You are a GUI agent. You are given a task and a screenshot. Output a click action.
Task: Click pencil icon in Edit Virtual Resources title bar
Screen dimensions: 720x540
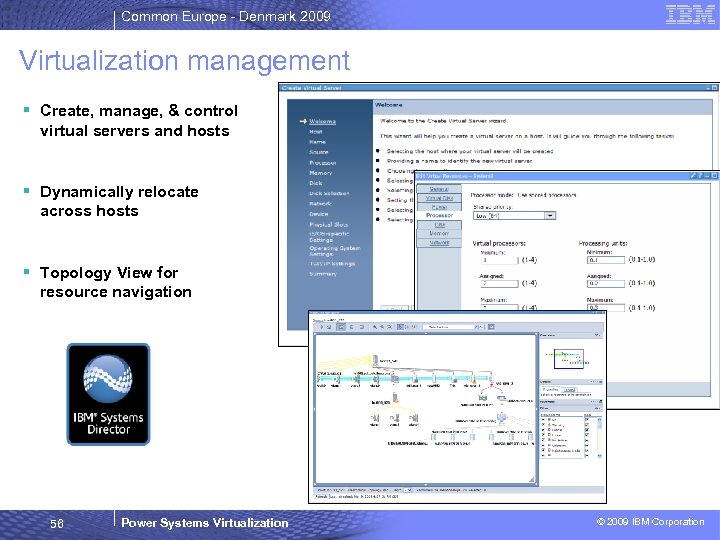pos(693,176)
